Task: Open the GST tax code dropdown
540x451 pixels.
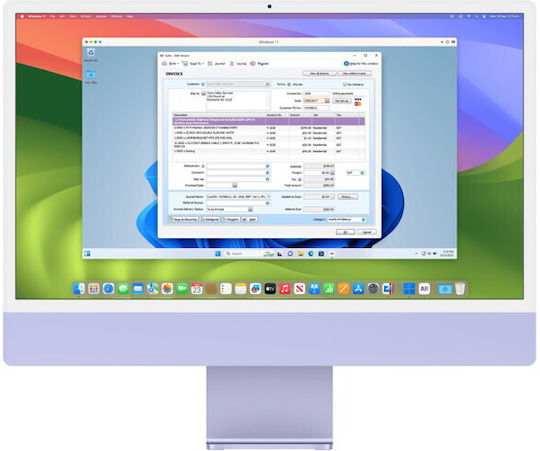Action: 362,173
